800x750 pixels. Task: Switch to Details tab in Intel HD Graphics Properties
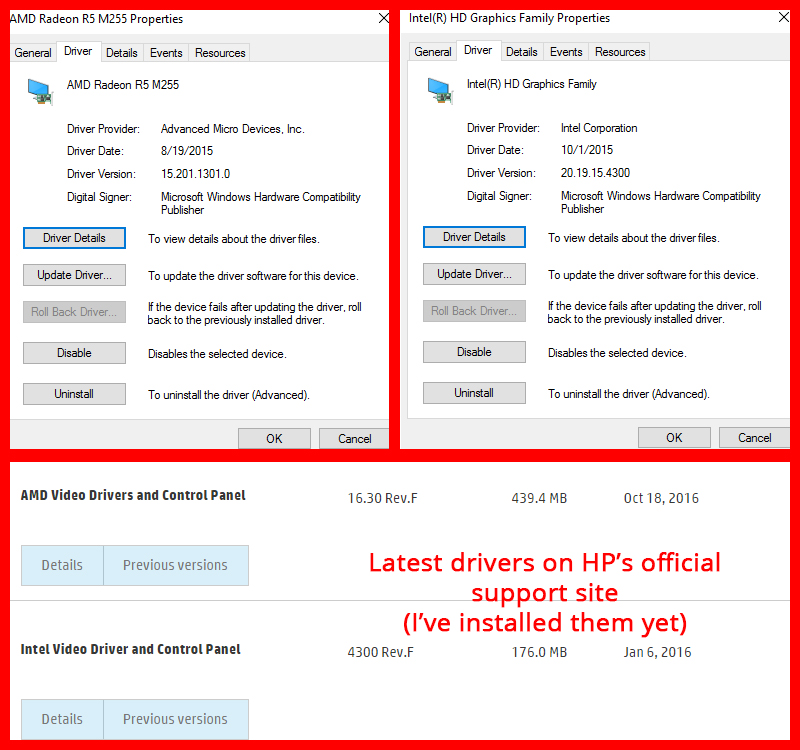[521, 52]
